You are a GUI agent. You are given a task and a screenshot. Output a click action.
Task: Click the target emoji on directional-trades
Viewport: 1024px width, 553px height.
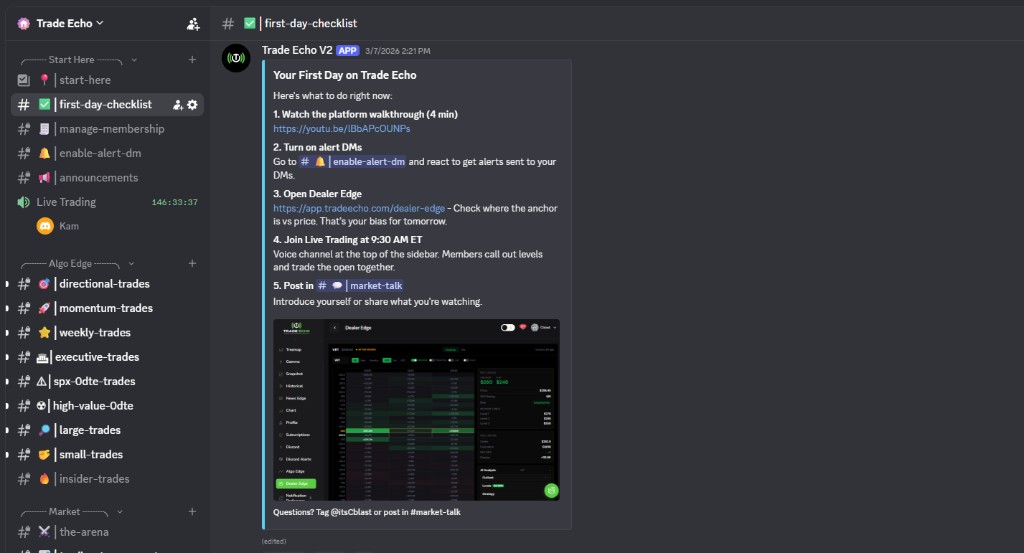[44, 283]
